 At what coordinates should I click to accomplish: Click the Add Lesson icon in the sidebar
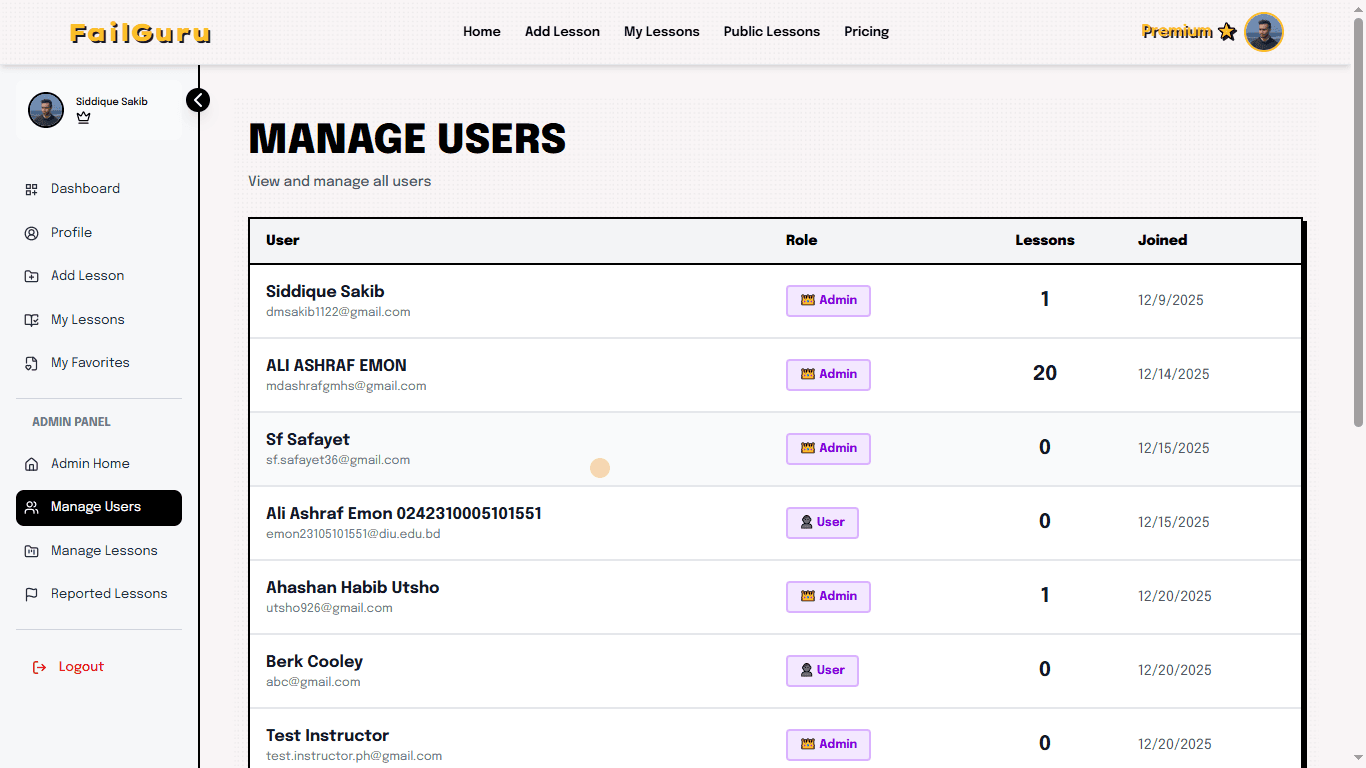[x=31, y=276]
